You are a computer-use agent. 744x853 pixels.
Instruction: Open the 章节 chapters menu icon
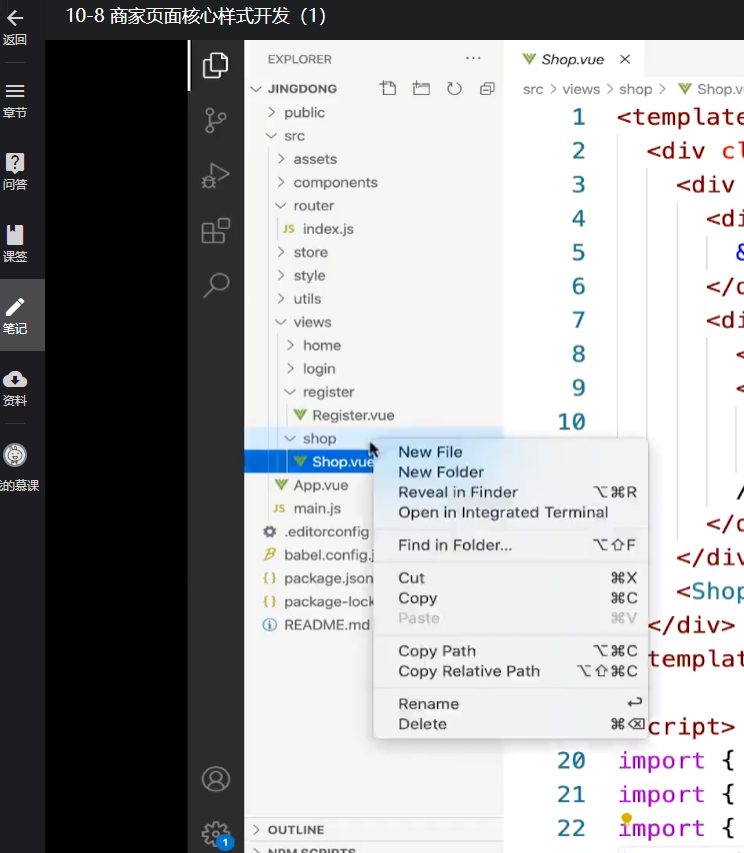tap(15, 91)
